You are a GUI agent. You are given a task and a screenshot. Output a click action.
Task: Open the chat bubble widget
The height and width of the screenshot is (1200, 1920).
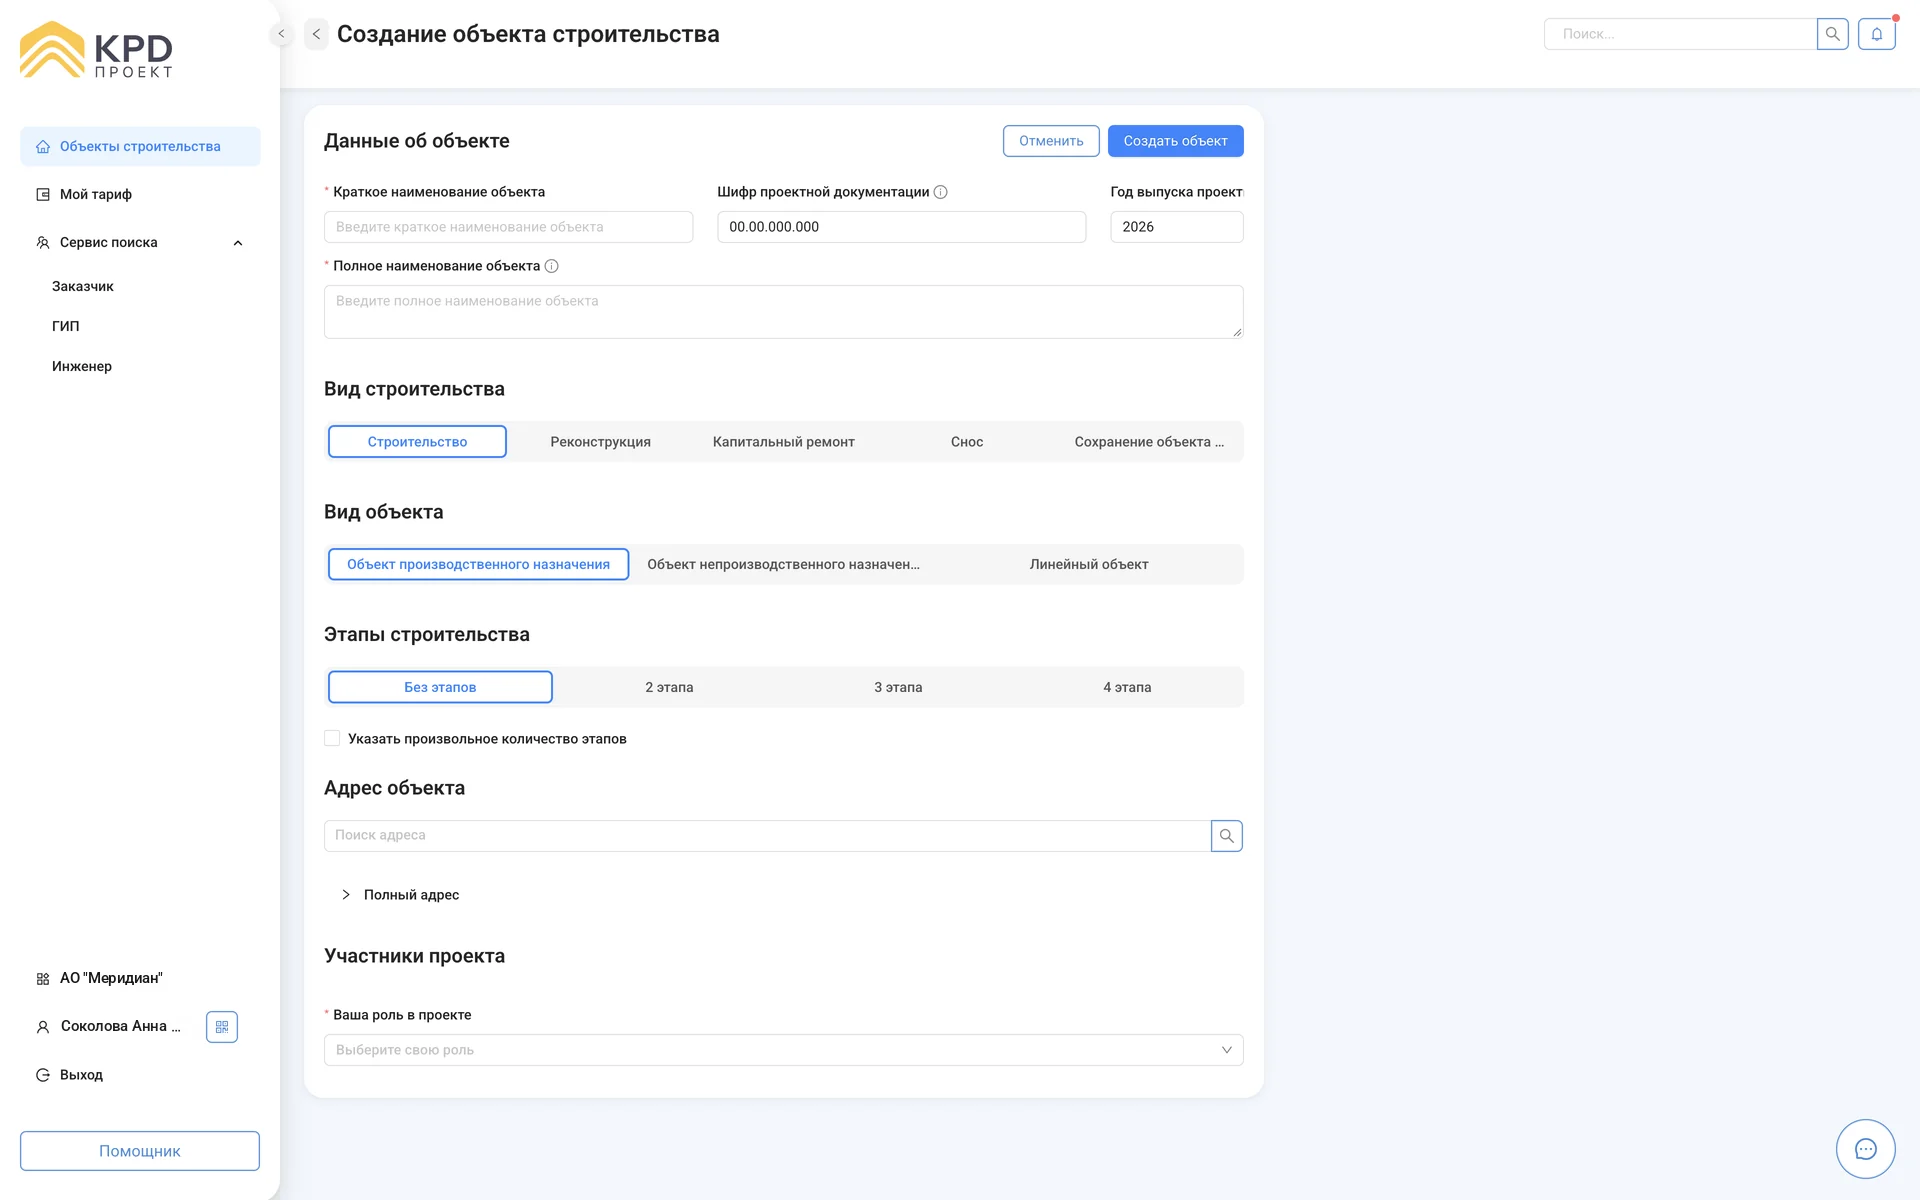click(1865, 1149)
